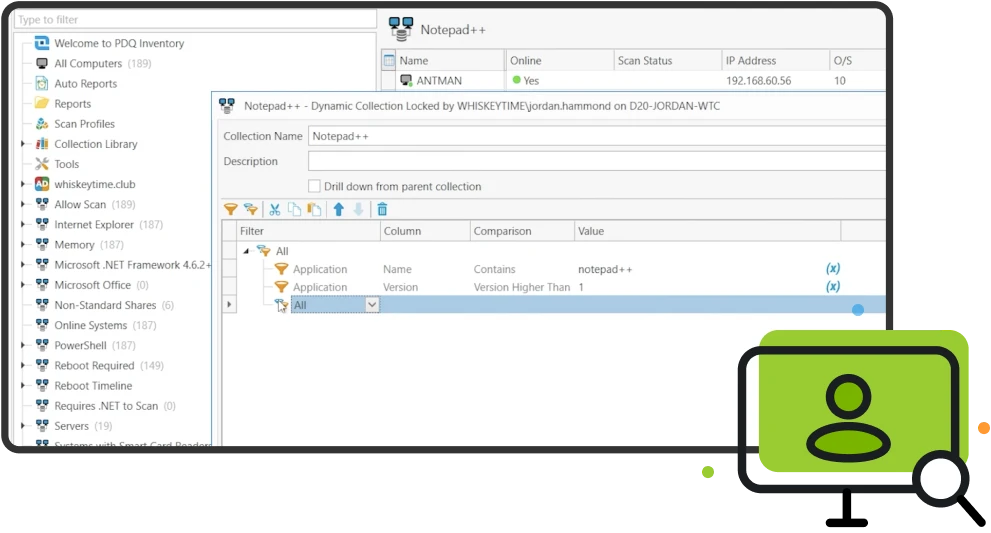Collapse the top-level All filter group
Image resolution: width=991 pixels, height=533 pixels.
pos(246,251)
